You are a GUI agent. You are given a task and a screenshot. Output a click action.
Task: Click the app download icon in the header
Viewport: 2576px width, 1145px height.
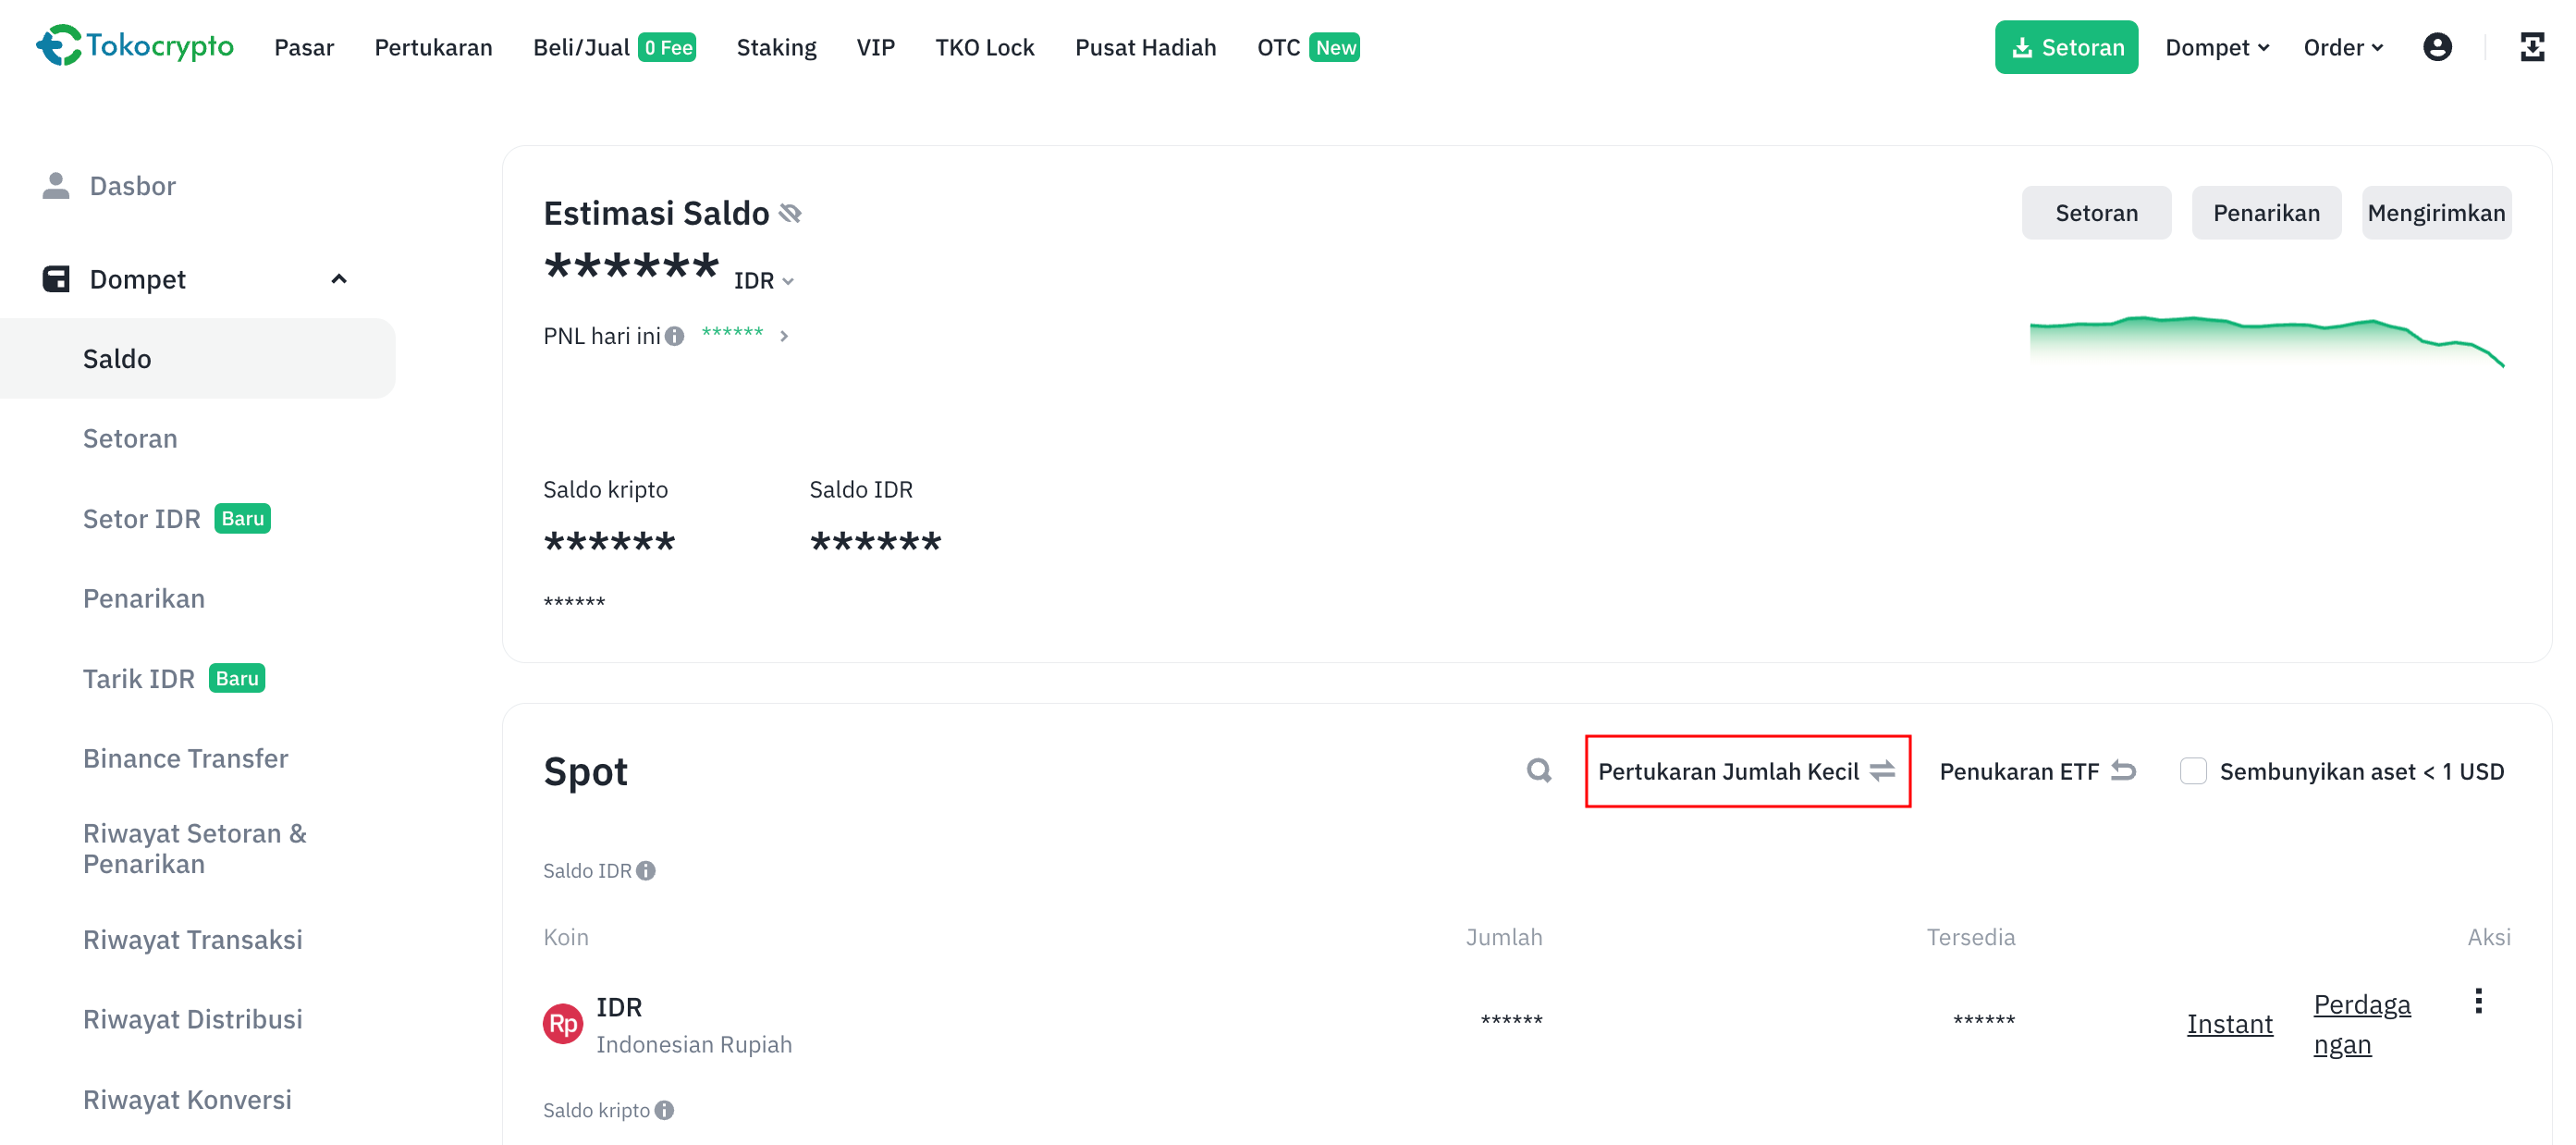(2531, 47)
